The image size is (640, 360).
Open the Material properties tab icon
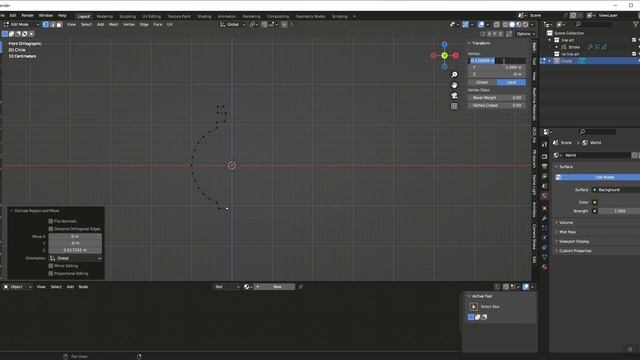(544, 267)
